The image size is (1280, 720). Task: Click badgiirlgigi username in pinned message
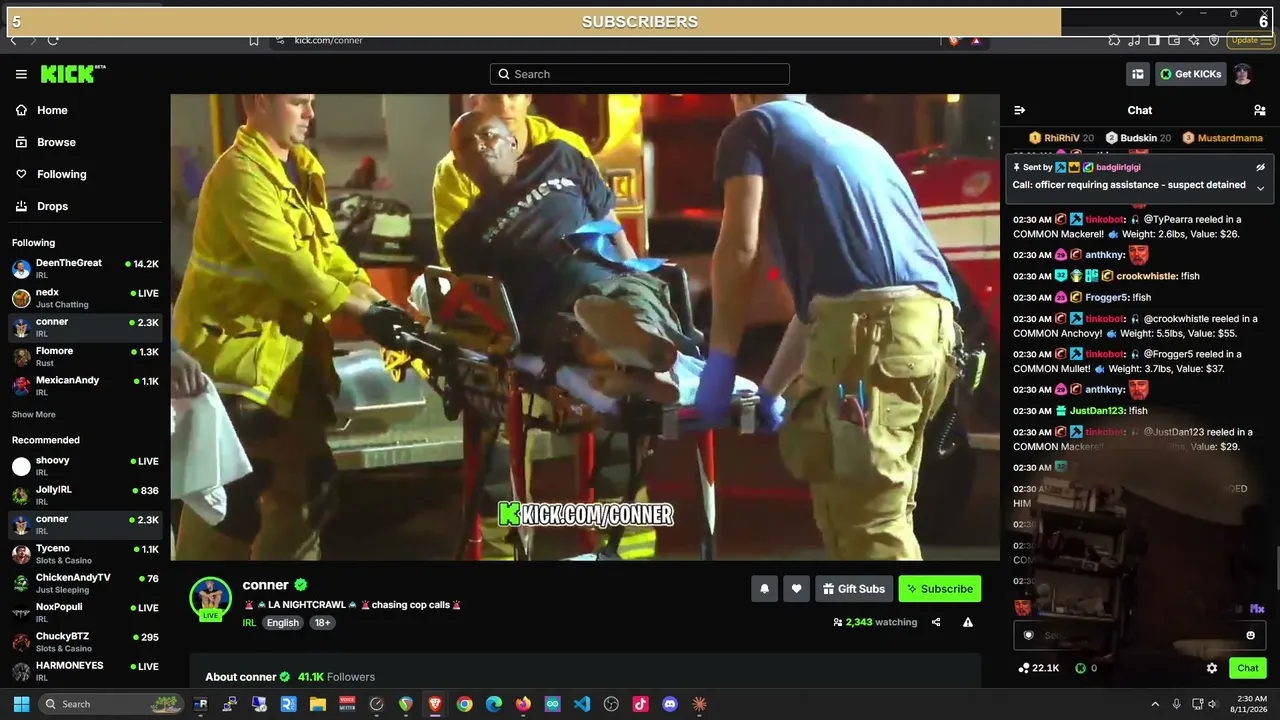(x=1118, y=167)
